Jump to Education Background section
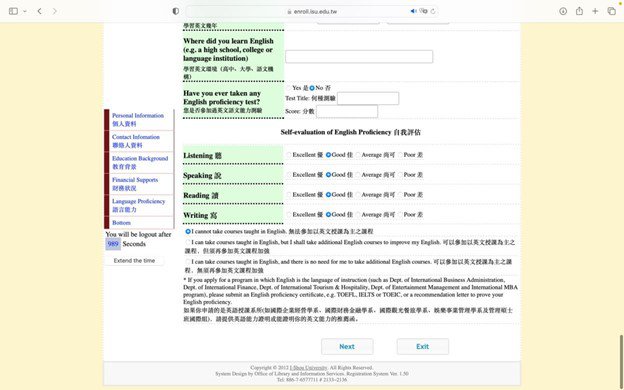 140,162
